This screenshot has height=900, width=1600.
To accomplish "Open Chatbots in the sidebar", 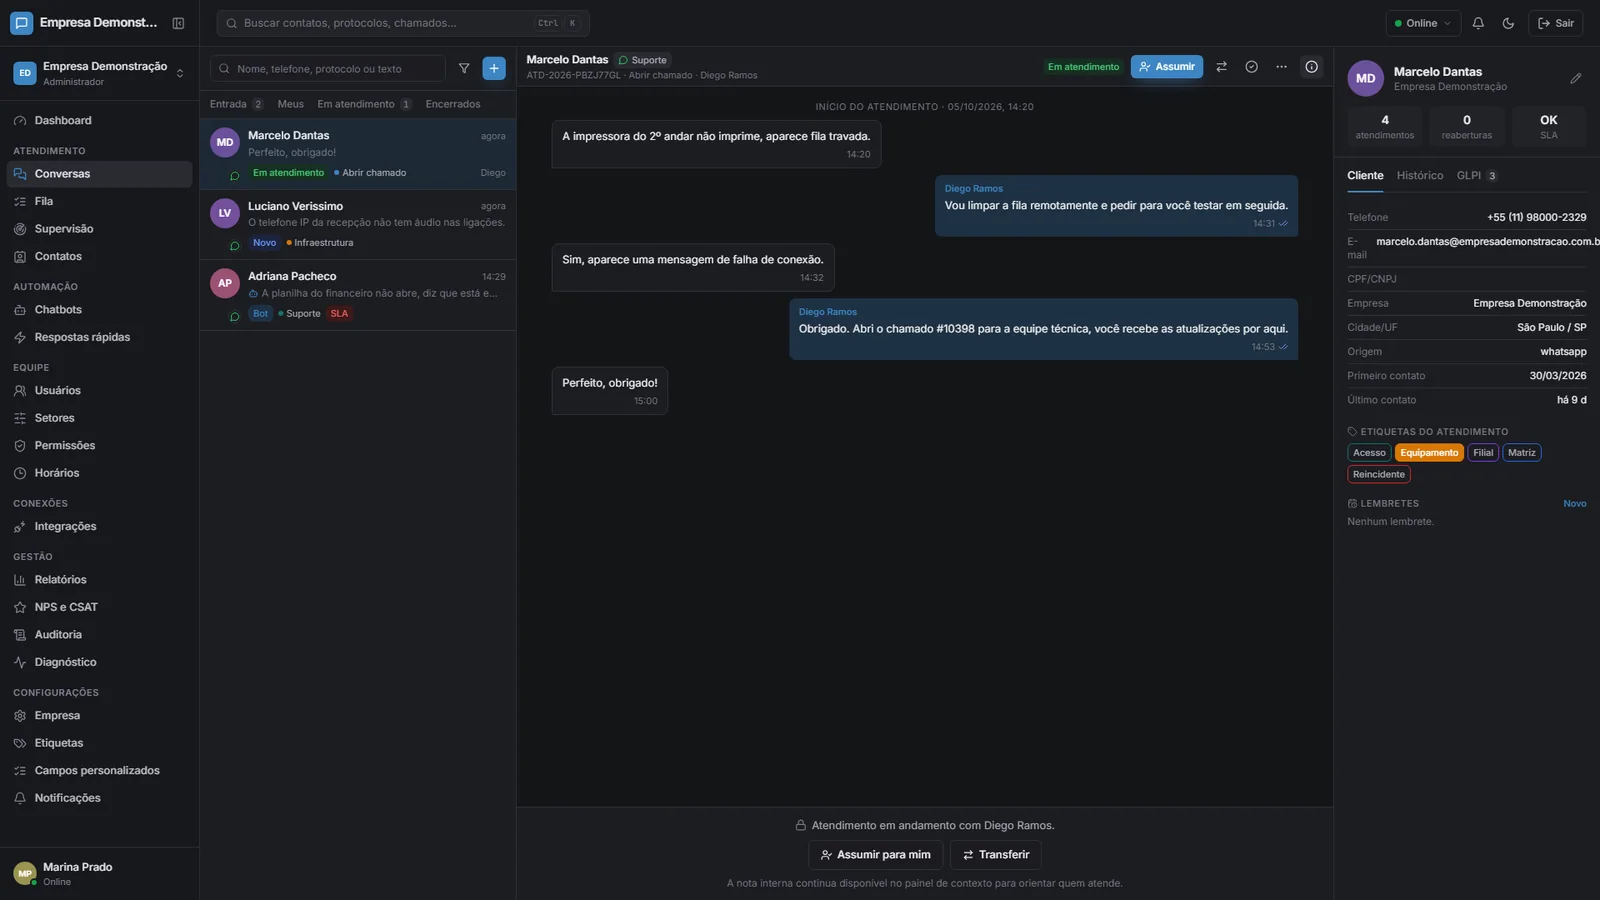I will click(x=100, y=310).
